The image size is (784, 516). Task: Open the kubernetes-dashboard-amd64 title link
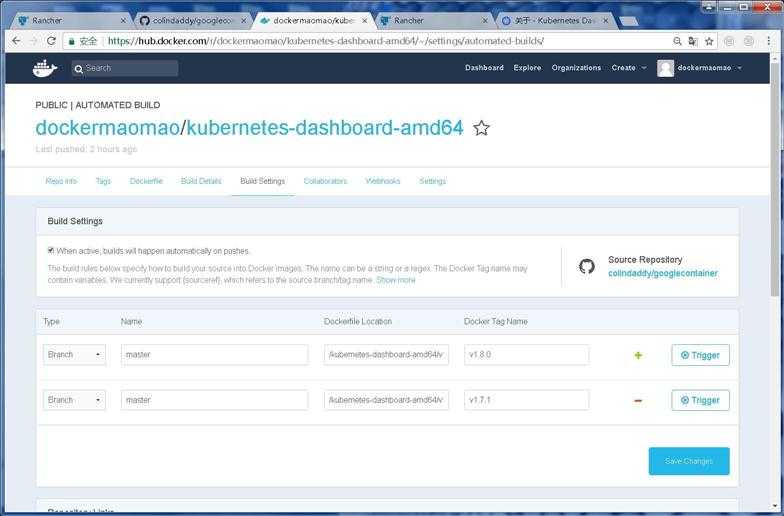coord(325,128)
